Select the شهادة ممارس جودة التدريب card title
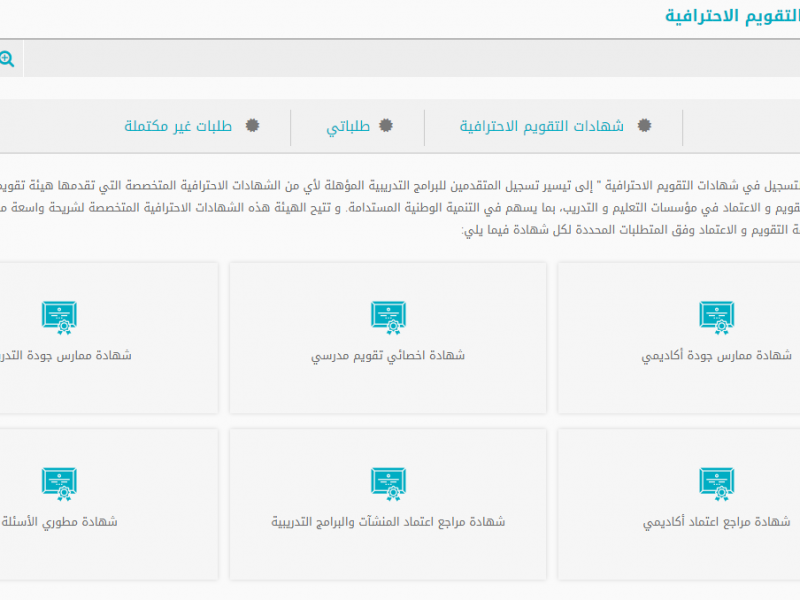Image resolution: width=800 pixels, height=600 pixels. pos(66,355)
